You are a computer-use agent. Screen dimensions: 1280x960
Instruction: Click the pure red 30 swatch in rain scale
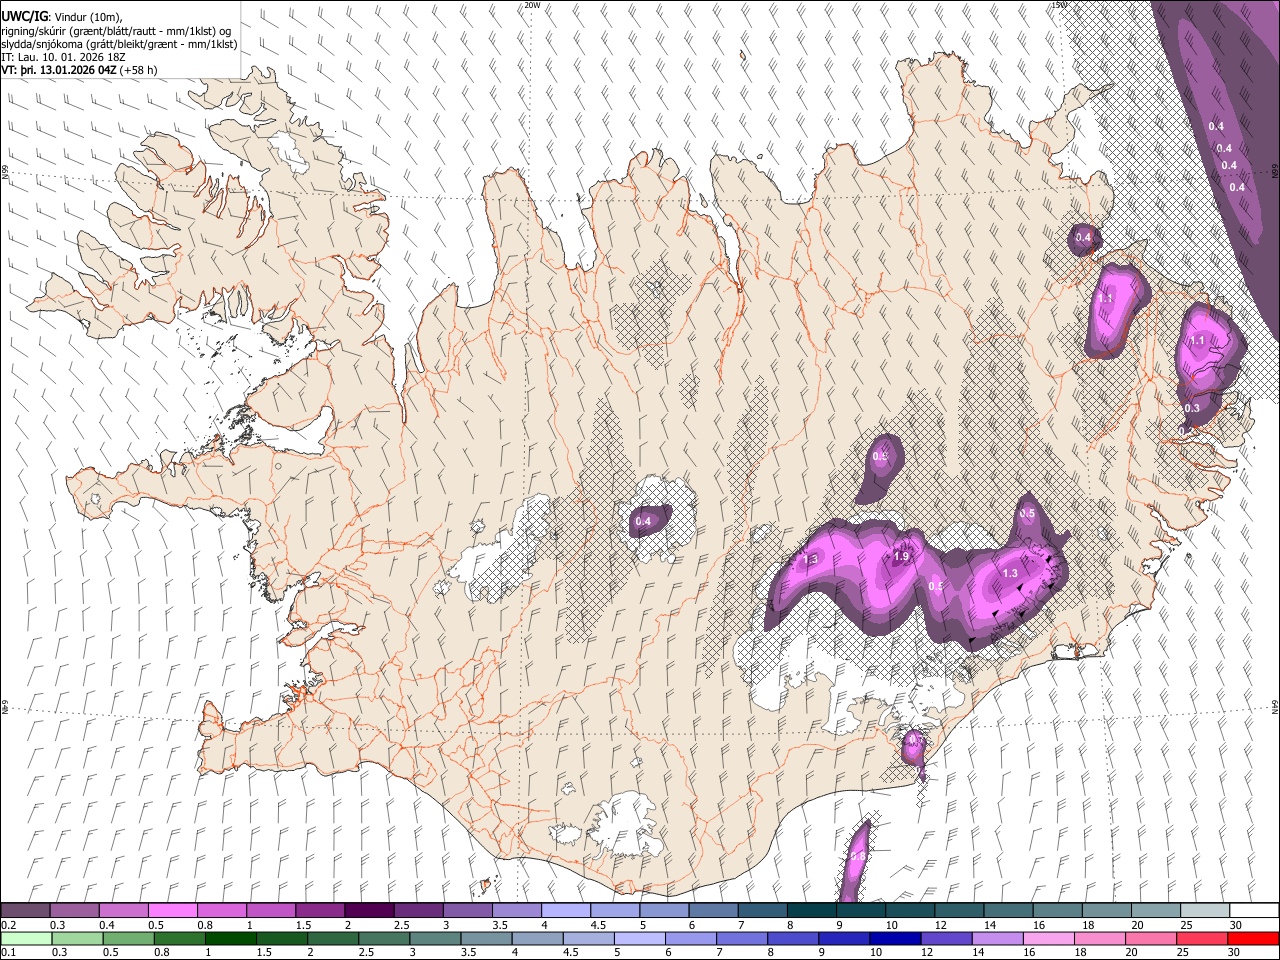coord(1254,938)
